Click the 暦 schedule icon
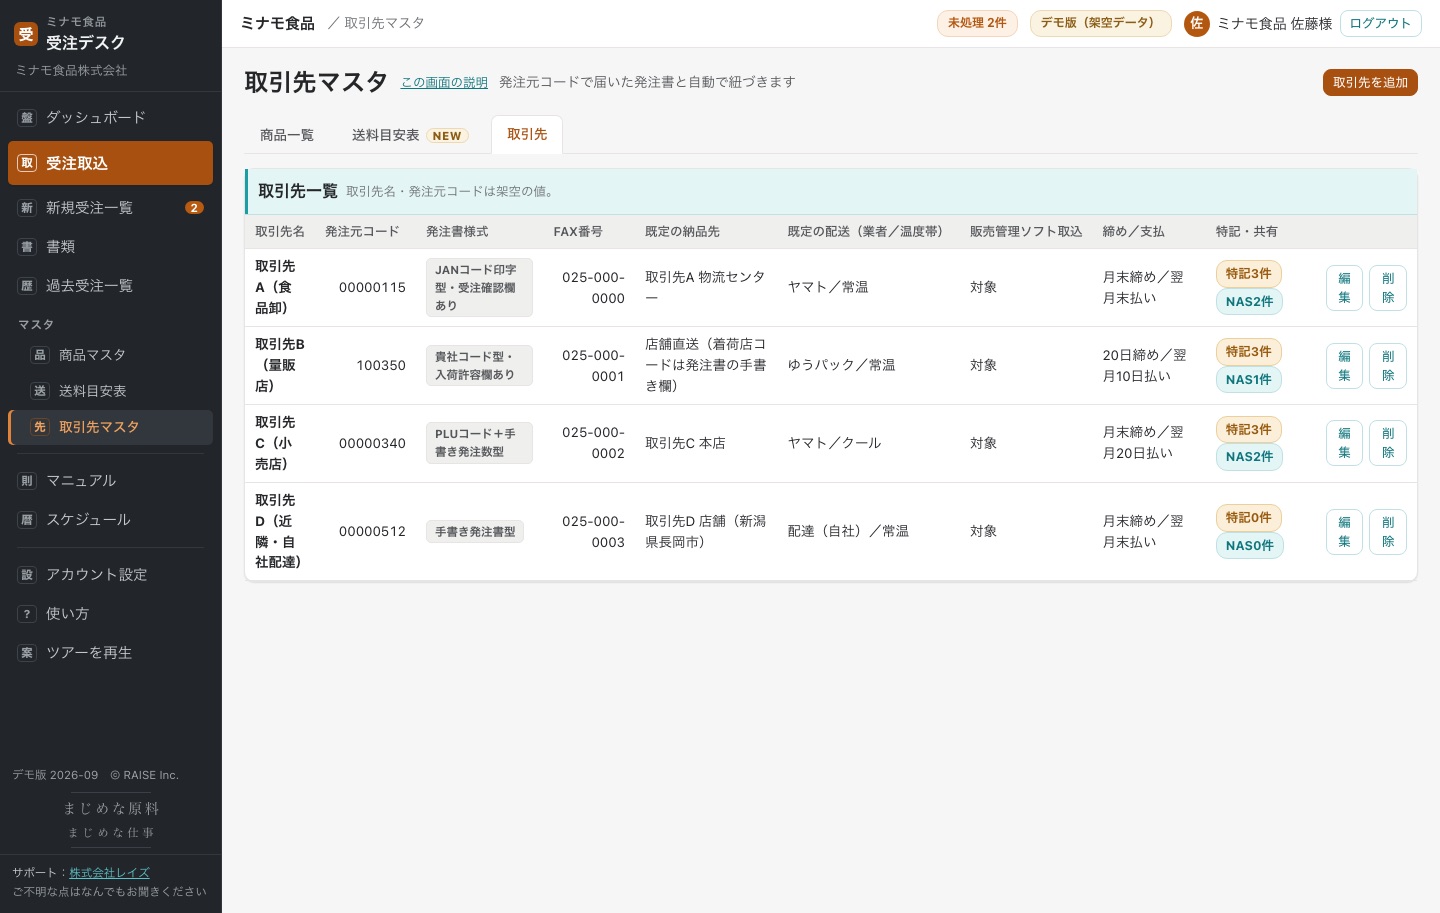 pos(27,520)
